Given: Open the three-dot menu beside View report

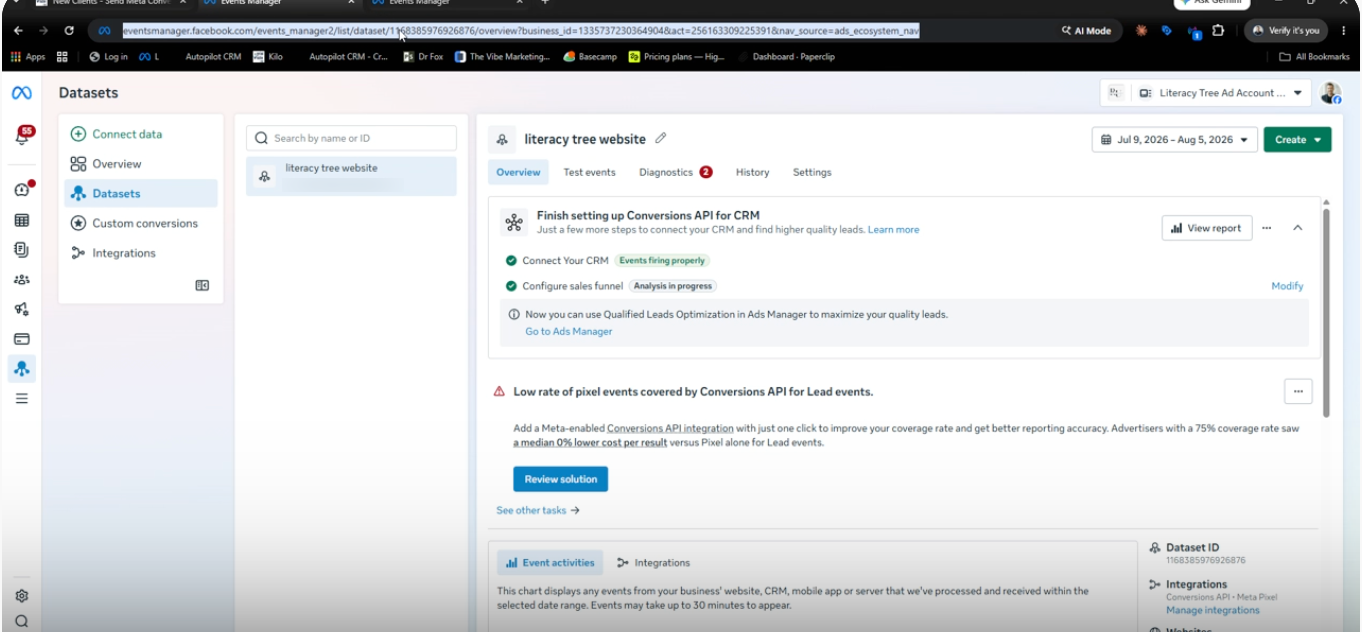Looking at the screenshot, I should (x=1267, y=228).
